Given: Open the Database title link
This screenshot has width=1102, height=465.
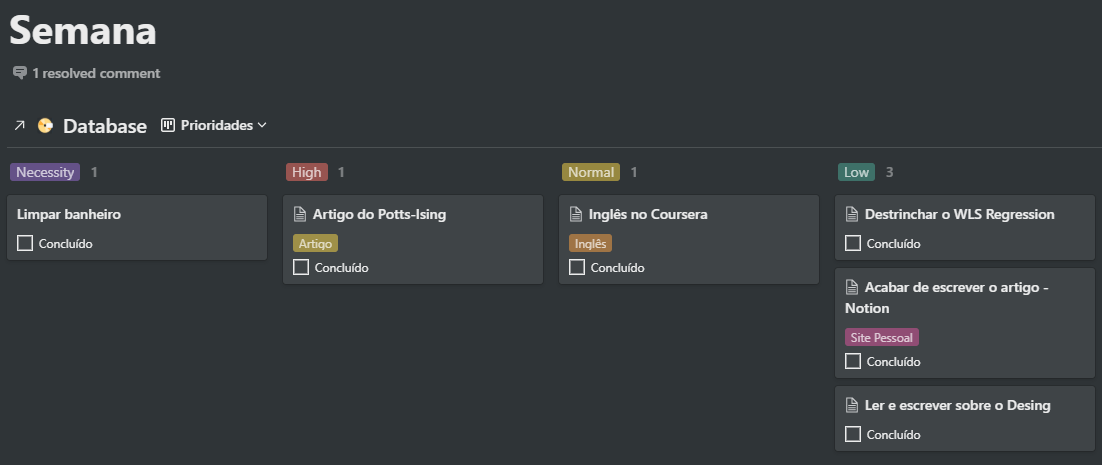Looking at the screenshot, I should [105, 126].
